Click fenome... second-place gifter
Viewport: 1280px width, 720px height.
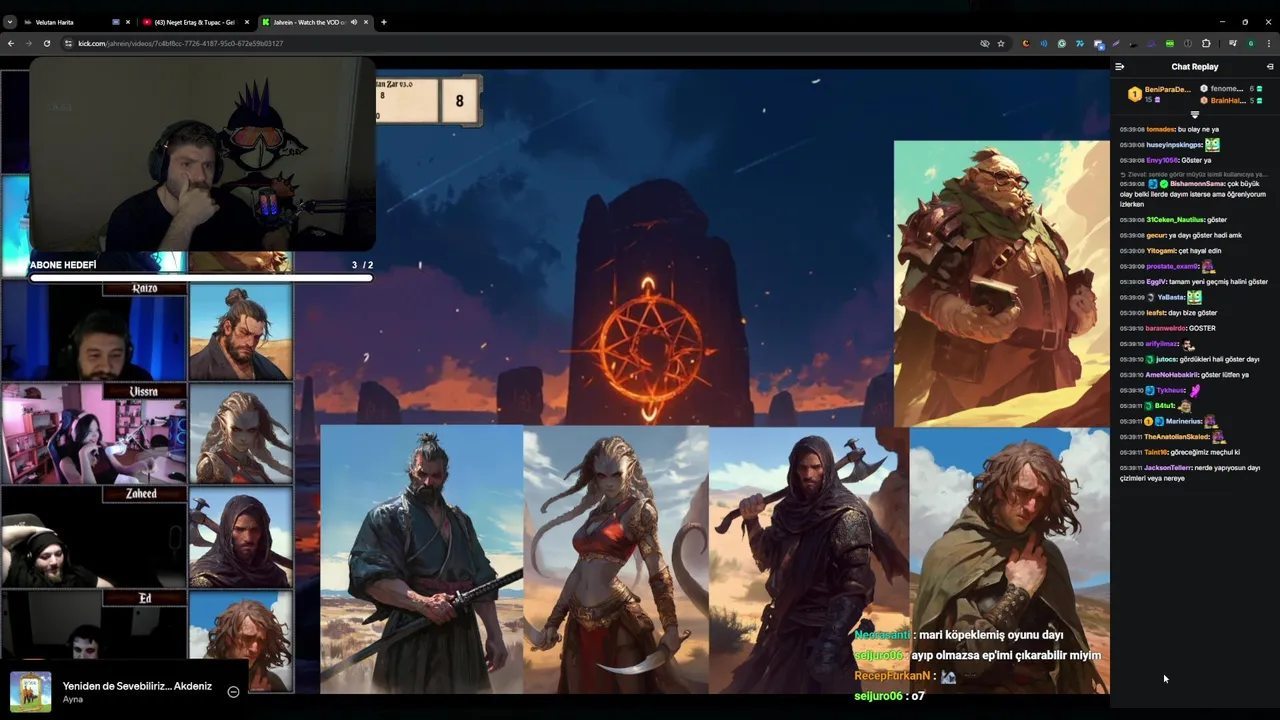(1226, 89)
